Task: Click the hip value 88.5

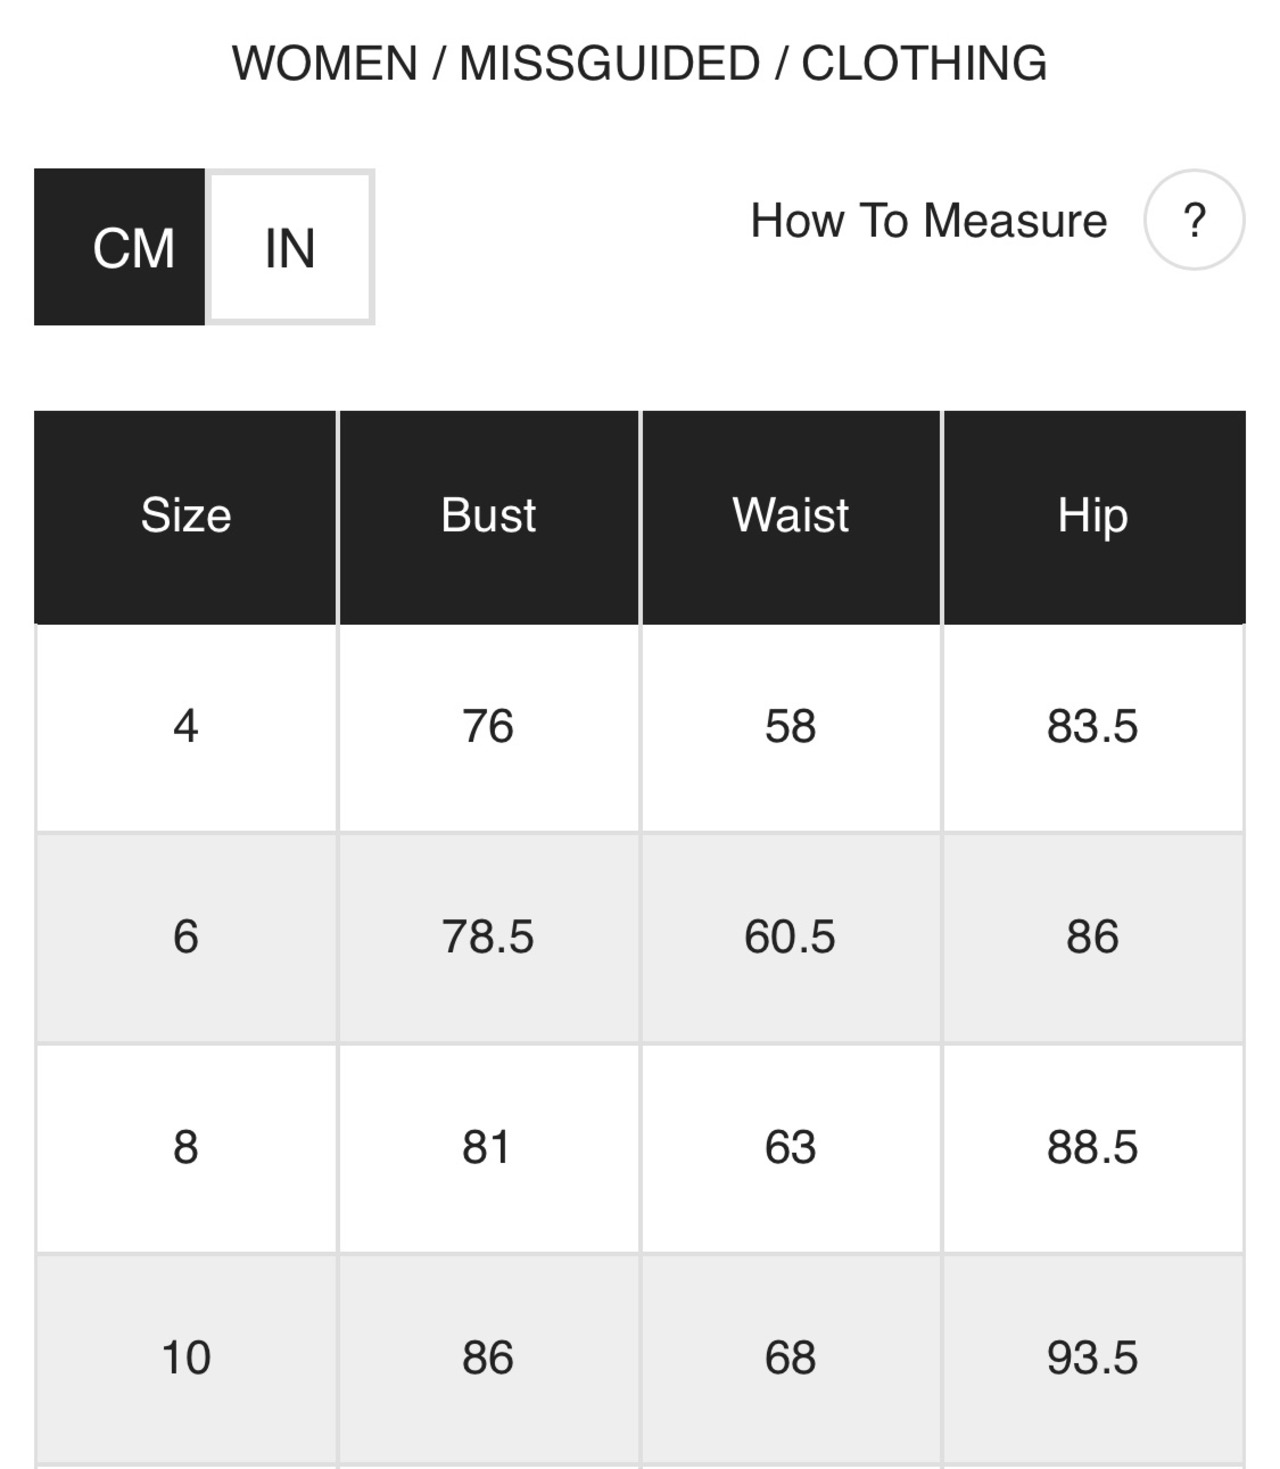Action: (x=1093, y=1147)
